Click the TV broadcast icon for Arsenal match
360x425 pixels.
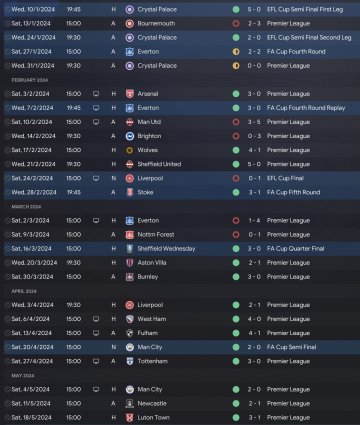click(x=96, y=94)
